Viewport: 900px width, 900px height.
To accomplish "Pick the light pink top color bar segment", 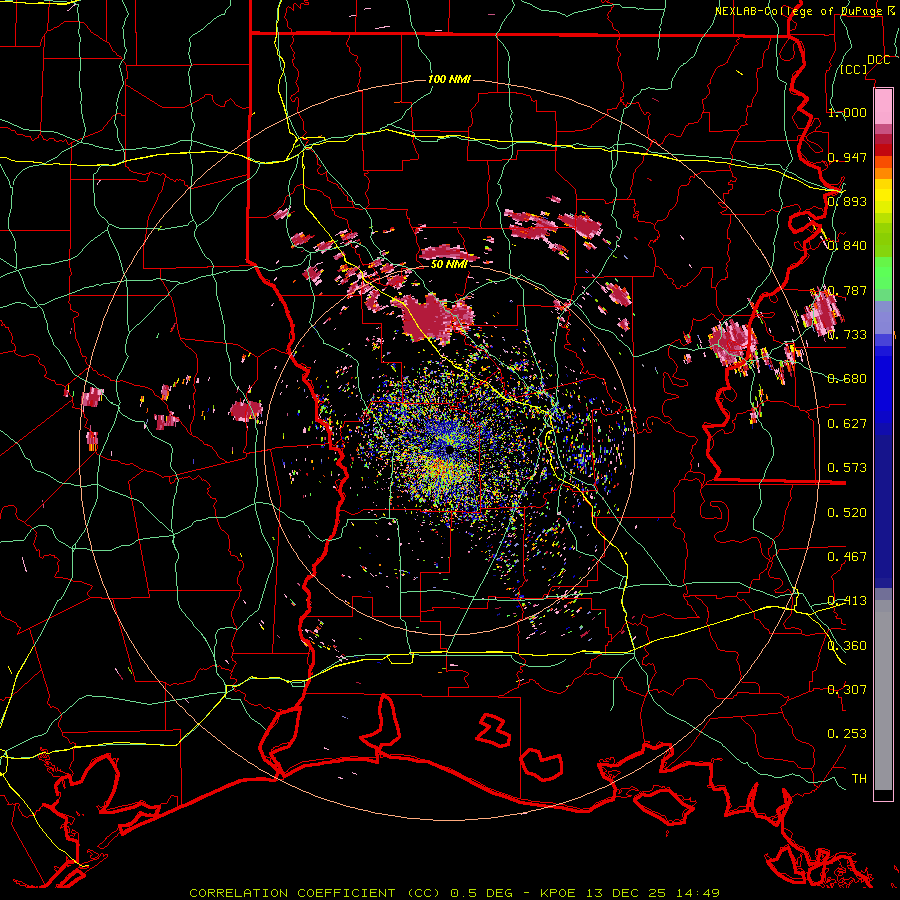I will coord(883,107).
